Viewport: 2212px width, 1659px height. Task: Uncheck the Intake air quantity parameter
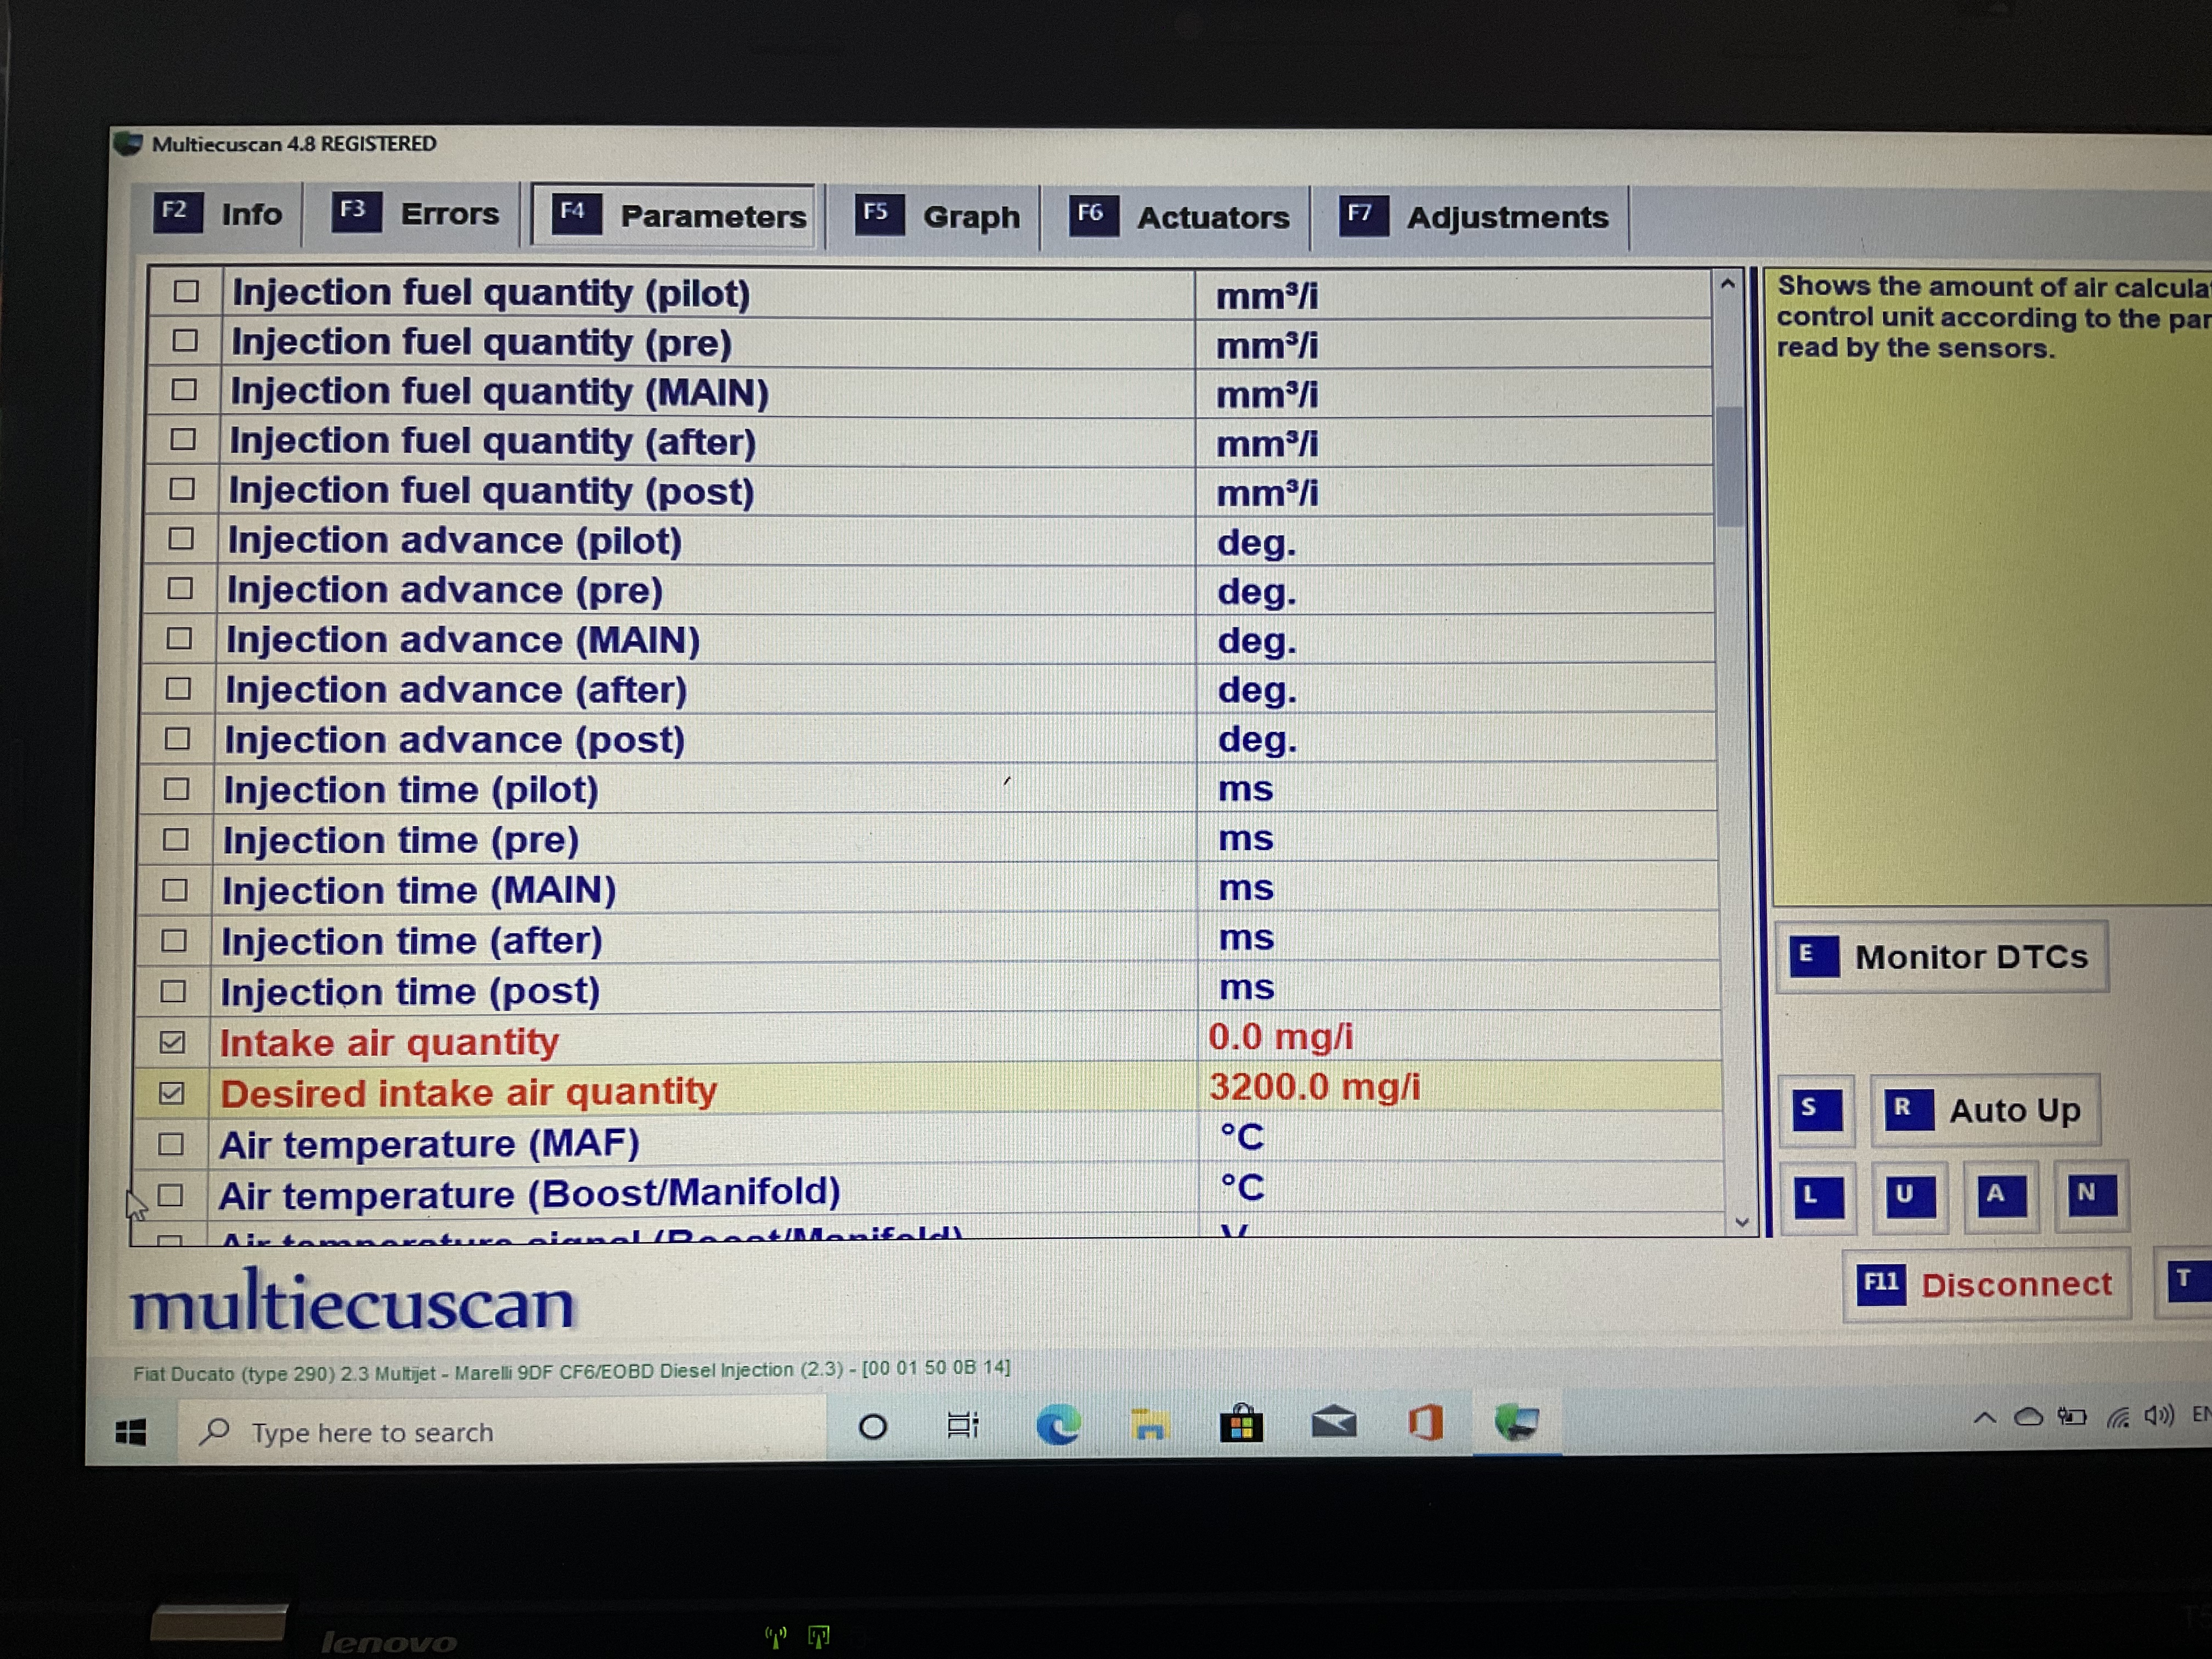tap(172, 1042)
